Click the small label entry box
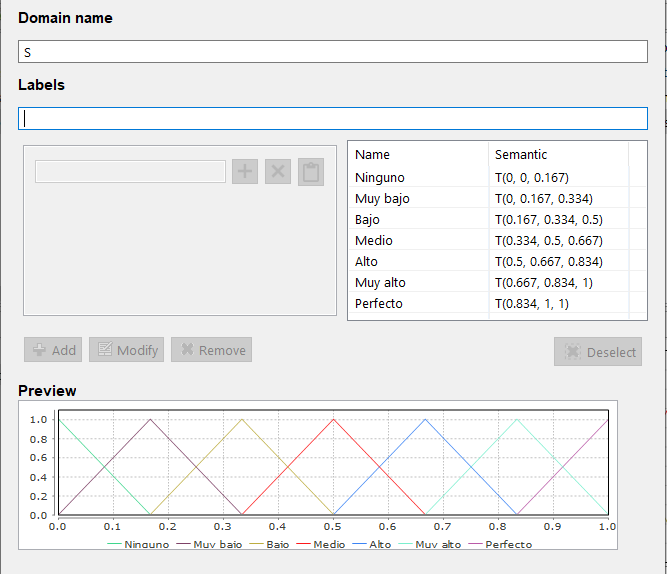Image resolution: width=667 pixels, height=574 pixels. (130, 171)
